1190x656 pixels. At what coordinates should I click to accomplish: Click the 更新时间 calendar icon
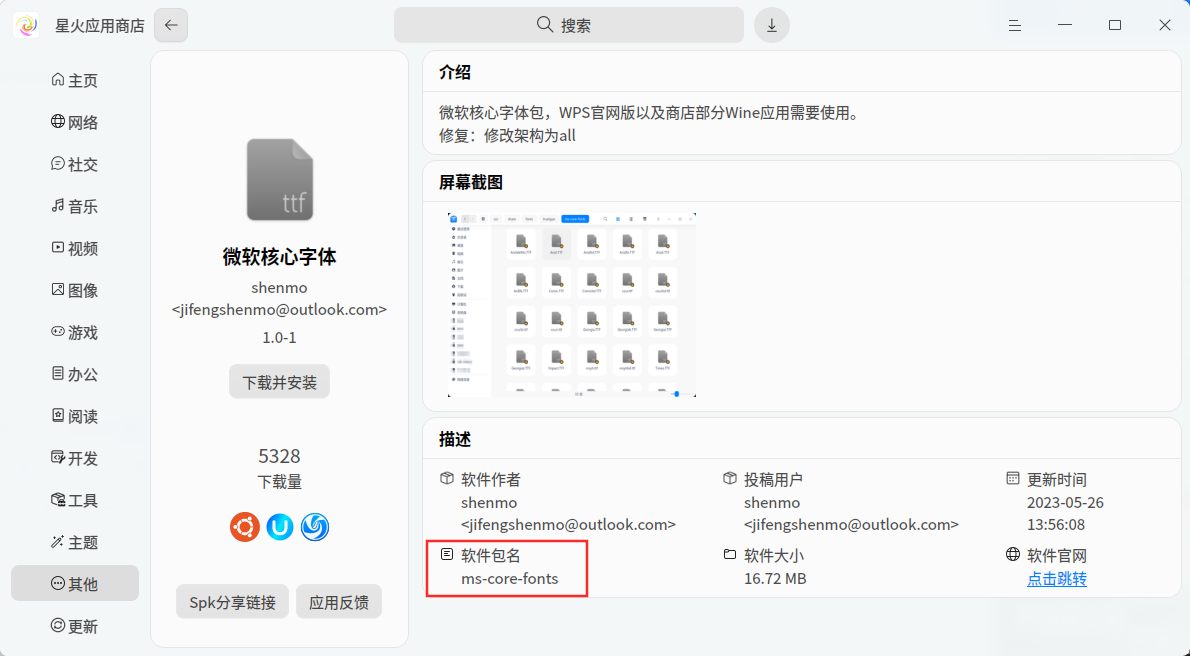pyautogui.click(x=1012, y=478)
